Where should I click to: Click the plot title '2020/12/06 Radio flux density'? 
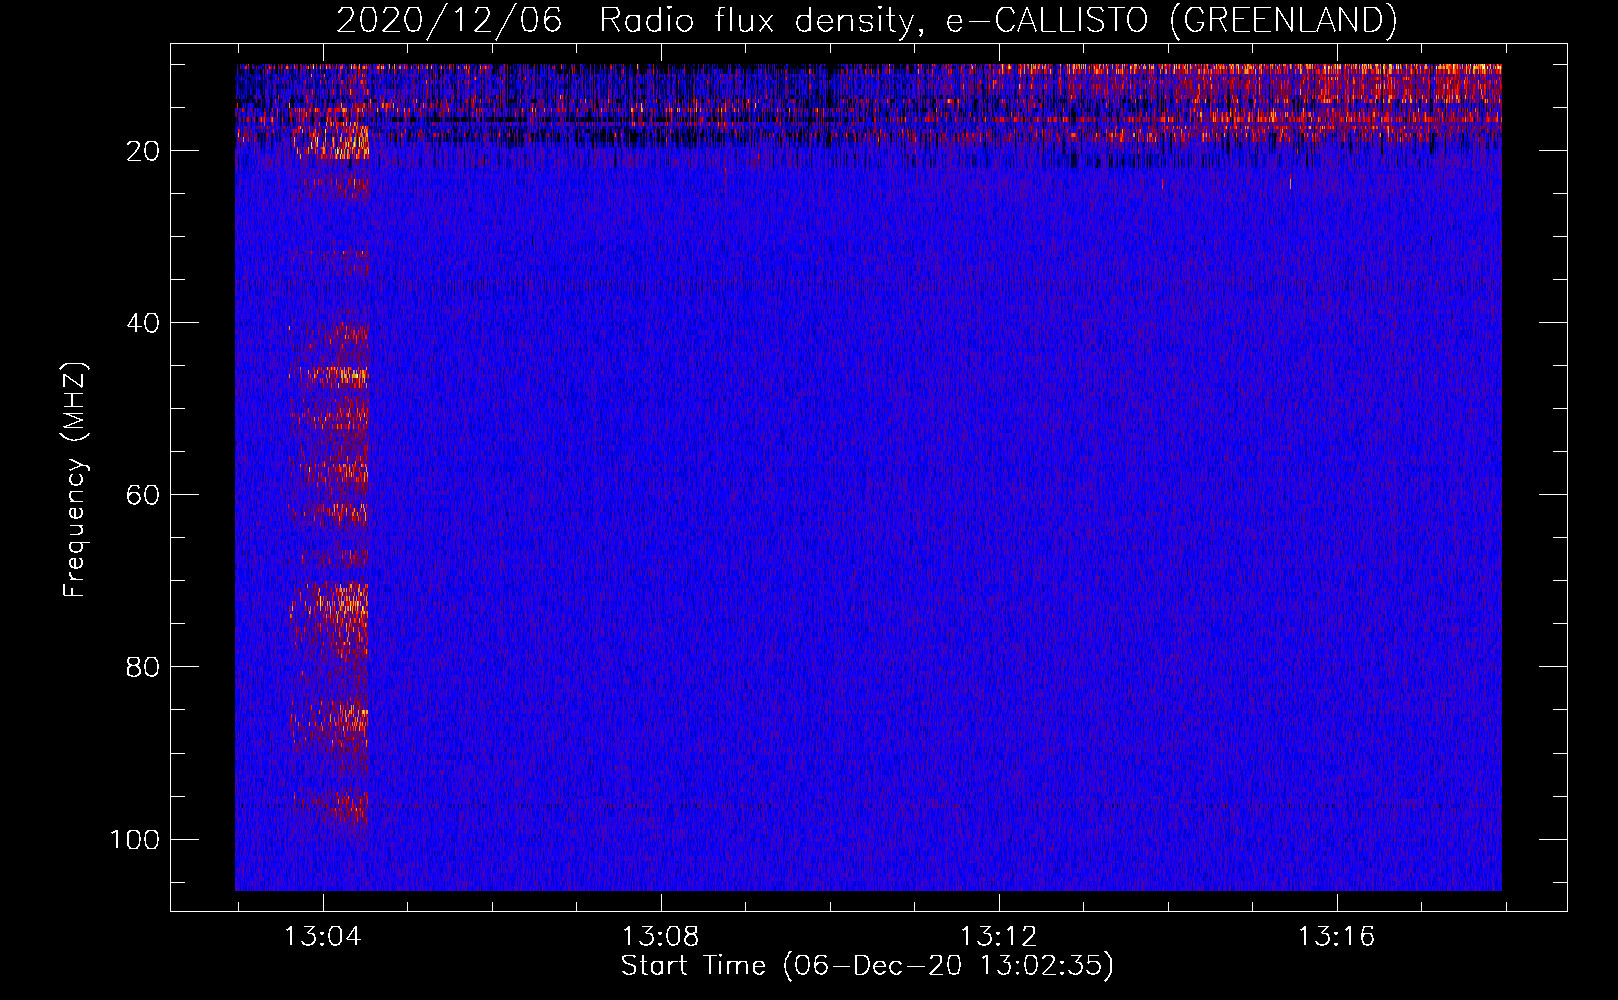coord(867,20)
